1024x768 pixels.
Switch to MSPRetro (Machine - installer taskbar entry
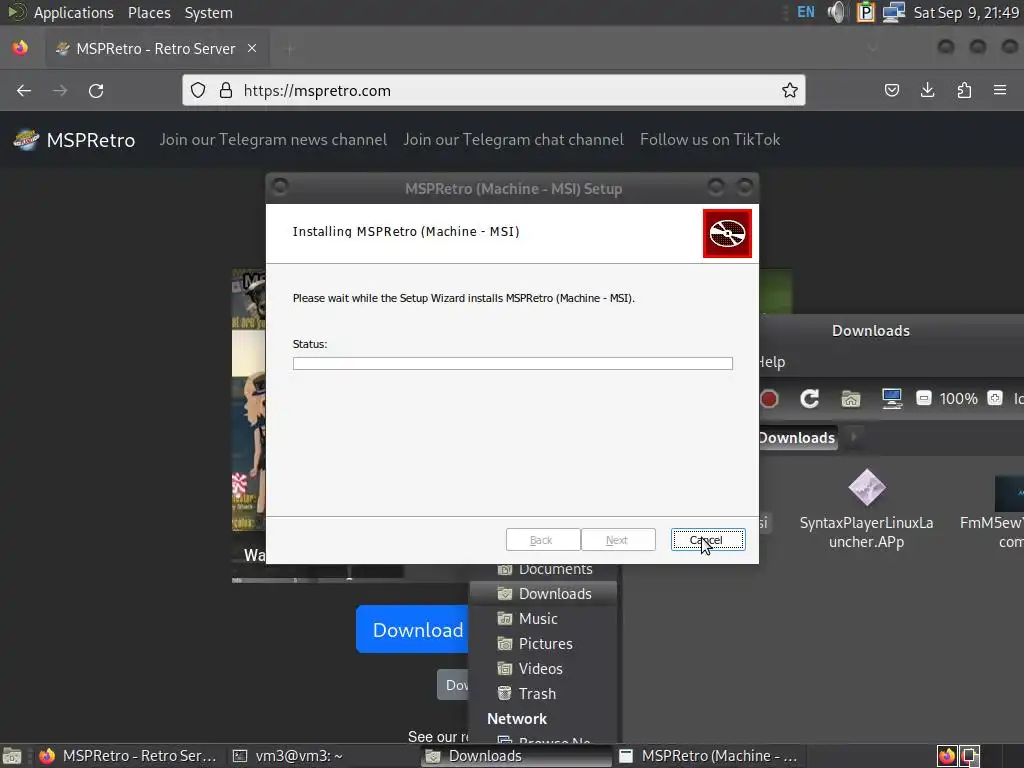tap(709, 756)
